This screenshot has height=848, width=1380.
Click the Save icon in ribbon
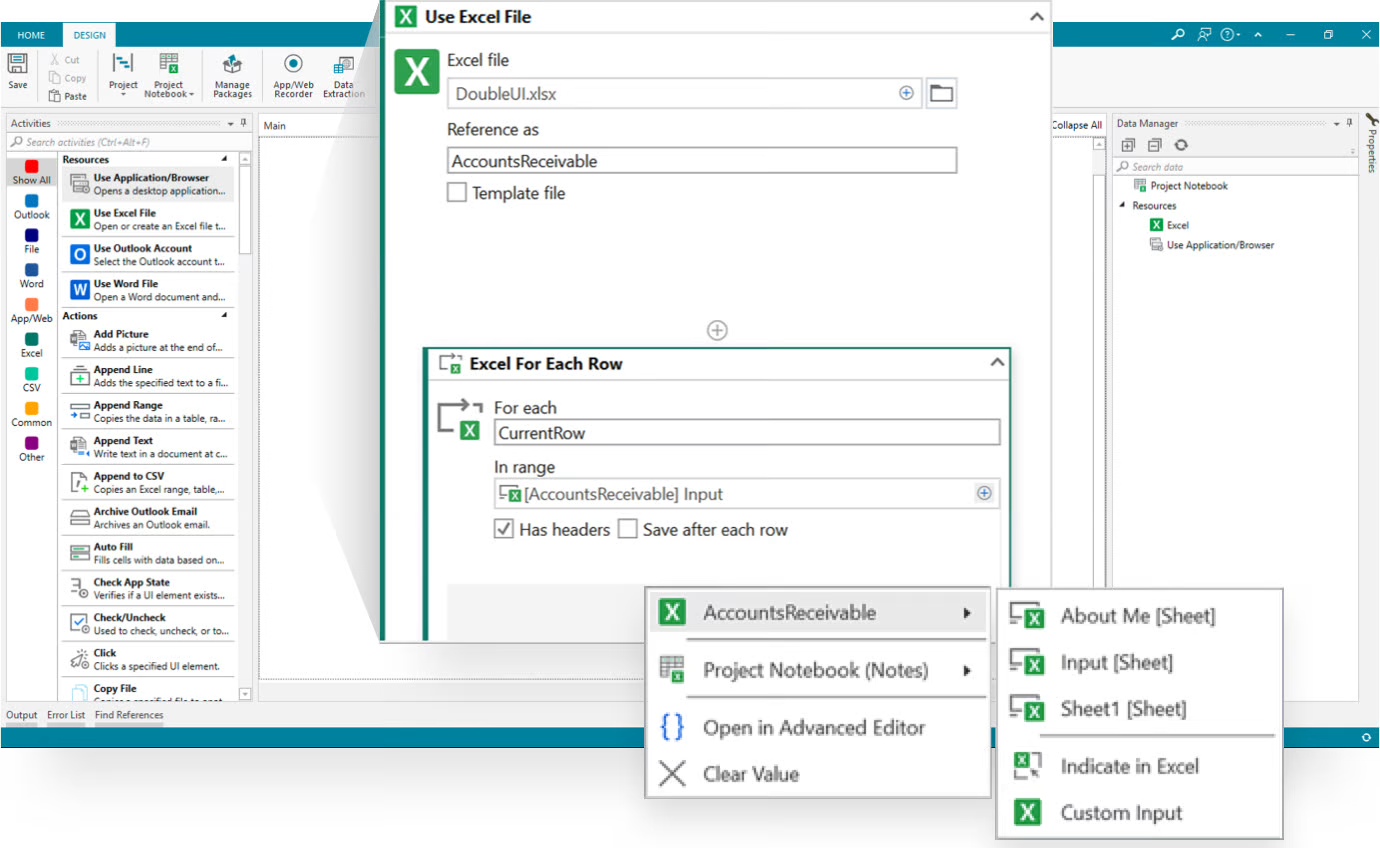[18, 70]
